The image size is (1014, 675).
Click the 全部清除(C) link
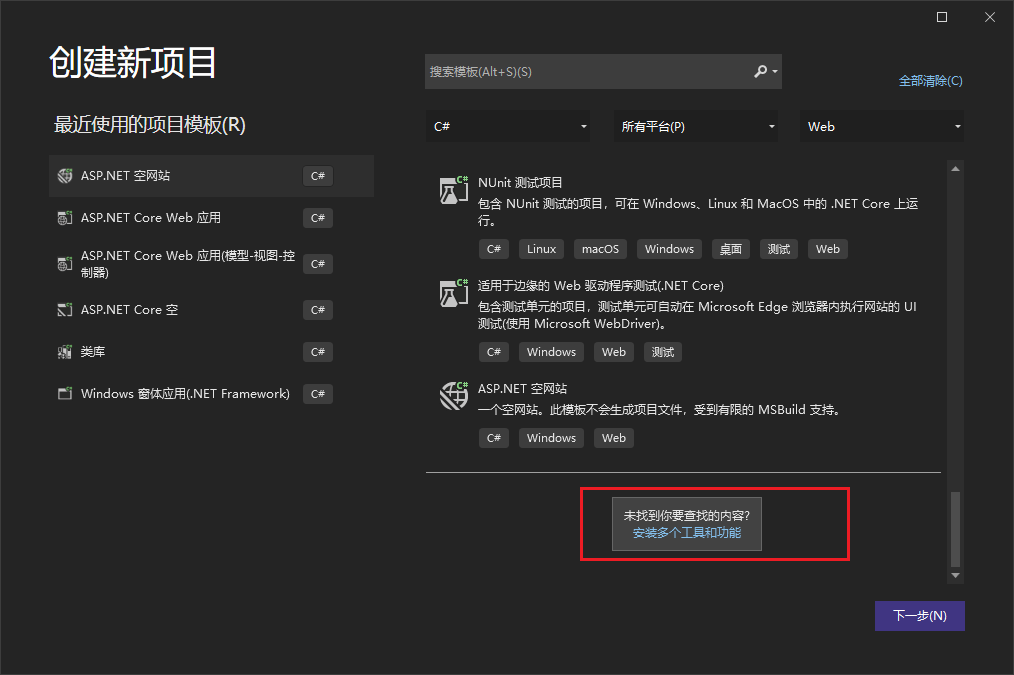coord(931,81)
